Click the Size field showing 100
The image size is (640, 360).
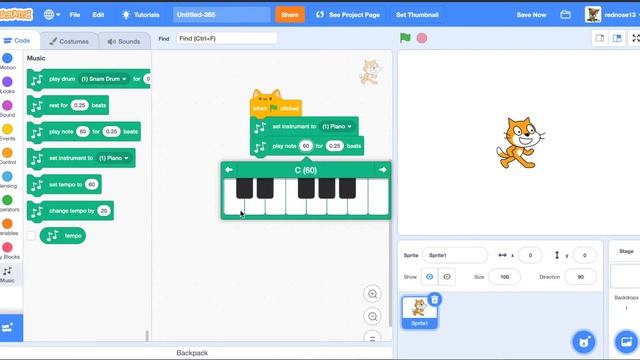click(504, 277)
